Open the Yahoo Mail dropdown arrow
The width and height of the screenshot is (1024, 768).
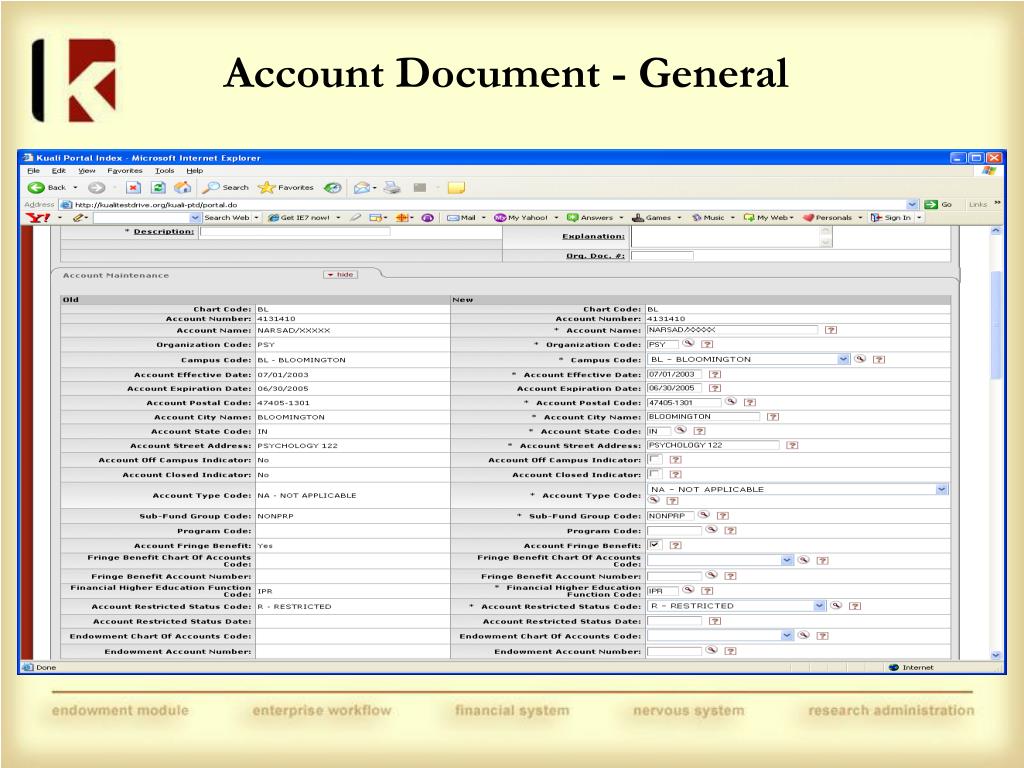click(483, 217)
